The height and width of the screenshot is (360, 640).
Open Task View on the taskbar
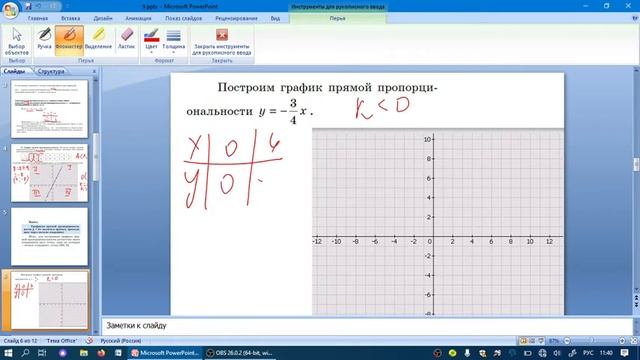(x=42, y=353)
